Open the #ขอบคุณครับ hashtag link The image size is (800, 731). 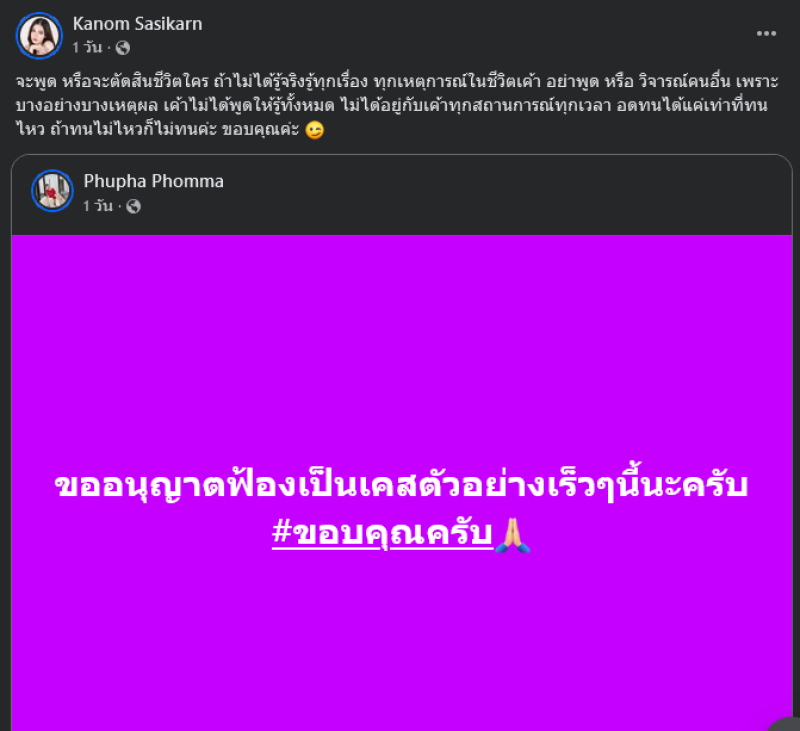click(382, 534)
